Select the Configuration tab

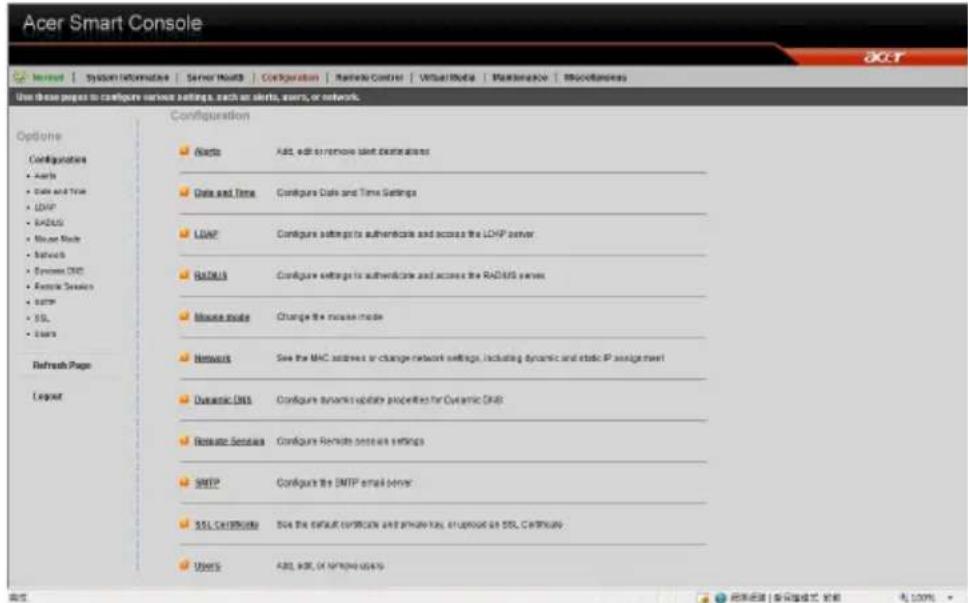coord(290,78)
